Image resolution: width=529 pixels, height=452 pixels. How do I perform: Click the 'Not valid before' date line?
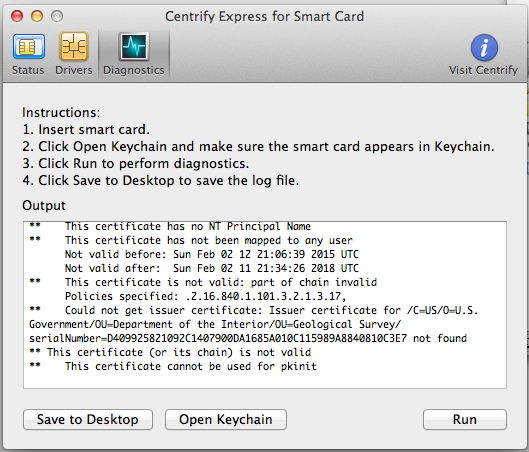point(212,254)
